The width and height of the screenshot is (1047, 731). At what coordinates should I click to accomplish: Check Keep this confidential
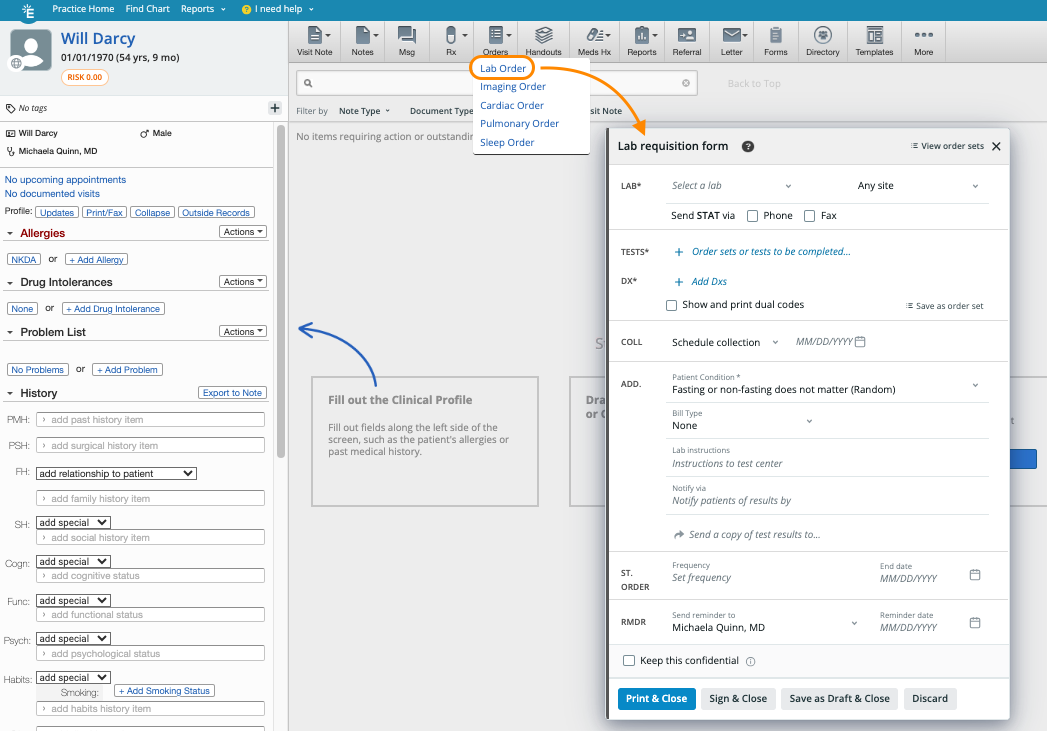(x=629, y=660)
